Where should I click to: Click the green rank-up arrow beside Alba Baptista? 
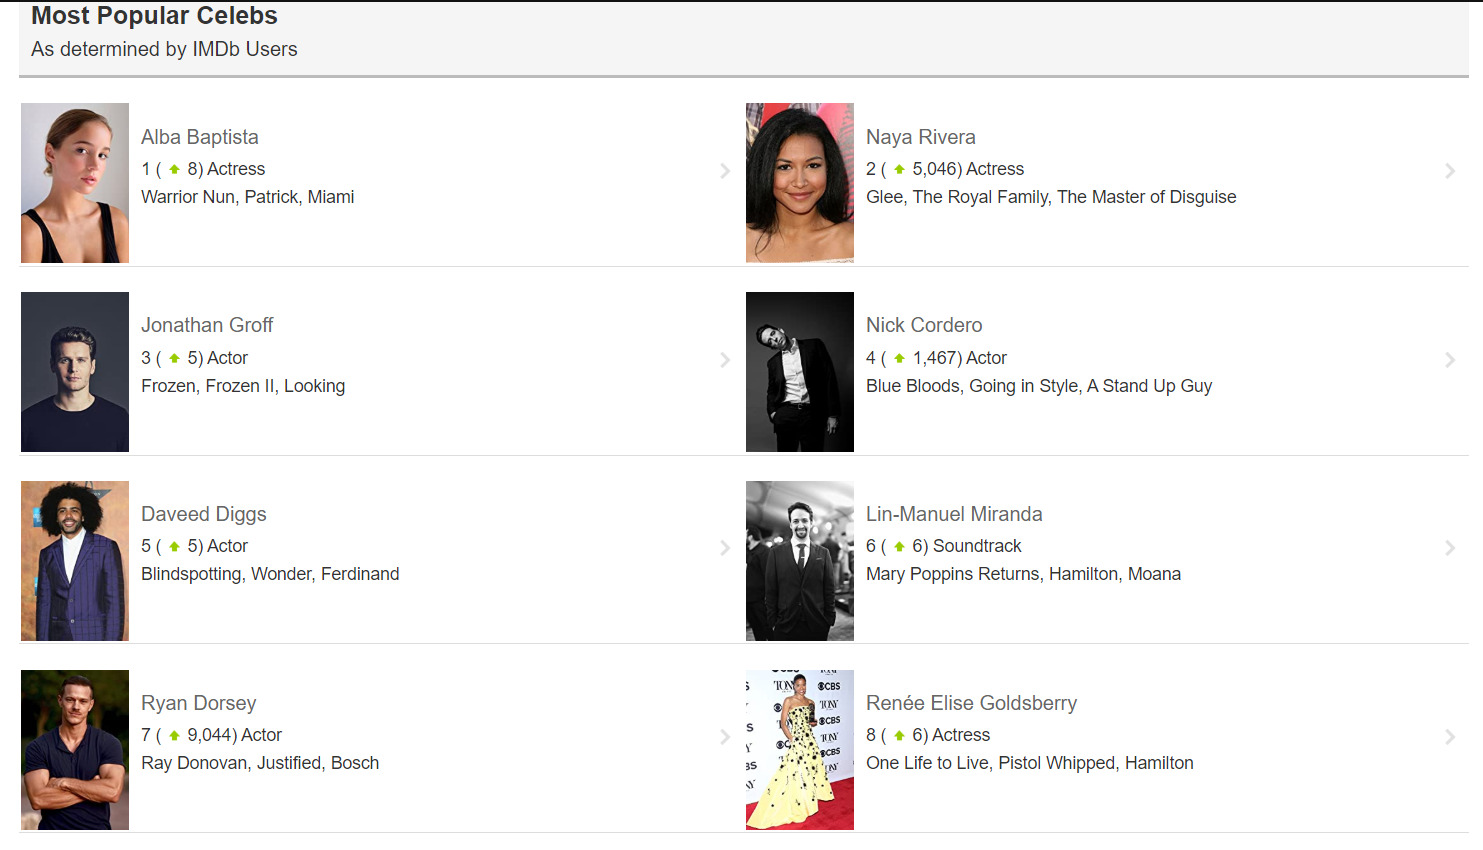point(177,168)
